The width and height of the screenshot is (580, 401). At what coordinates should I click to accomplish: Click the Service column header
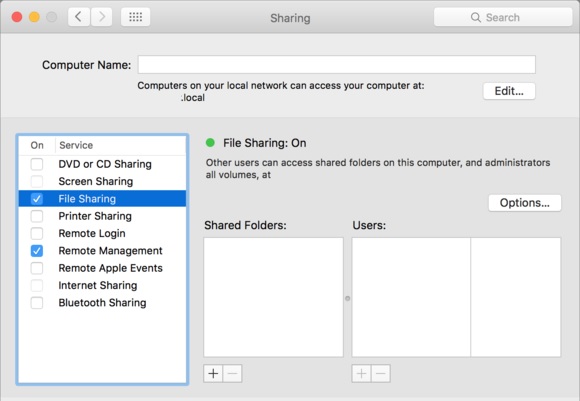pyautogui.click(x=121, y=145)
